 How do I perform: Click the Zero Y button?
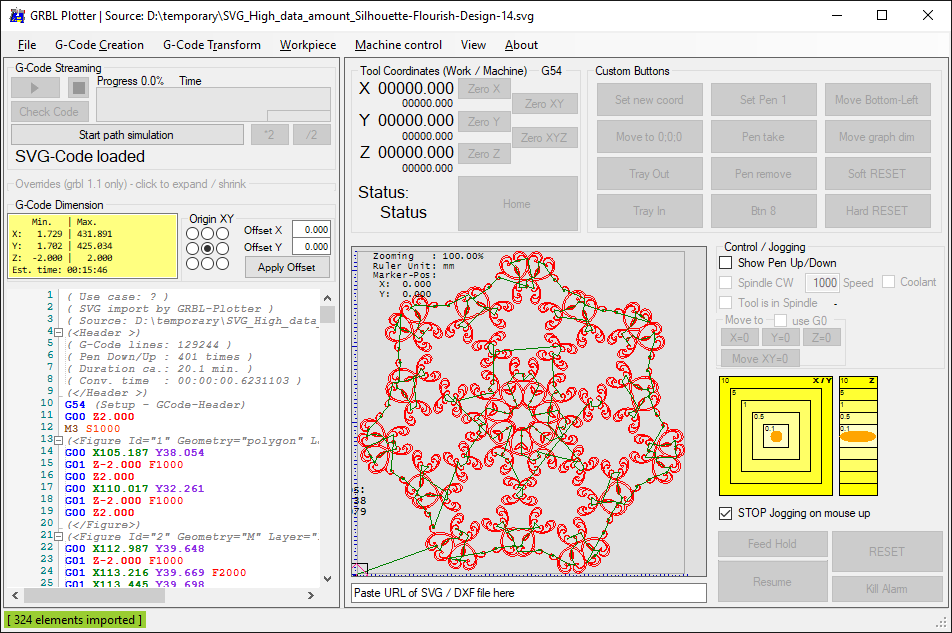pyautogui.click(x=484, y=121)
